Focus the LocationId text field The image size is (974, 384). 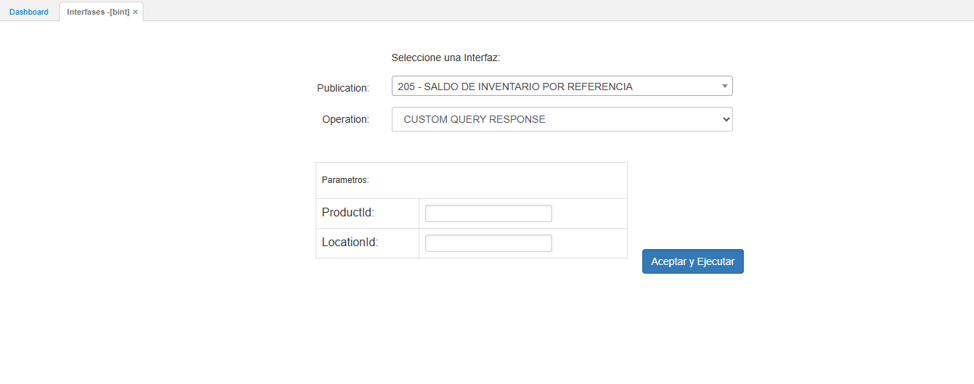coord(488,244)
